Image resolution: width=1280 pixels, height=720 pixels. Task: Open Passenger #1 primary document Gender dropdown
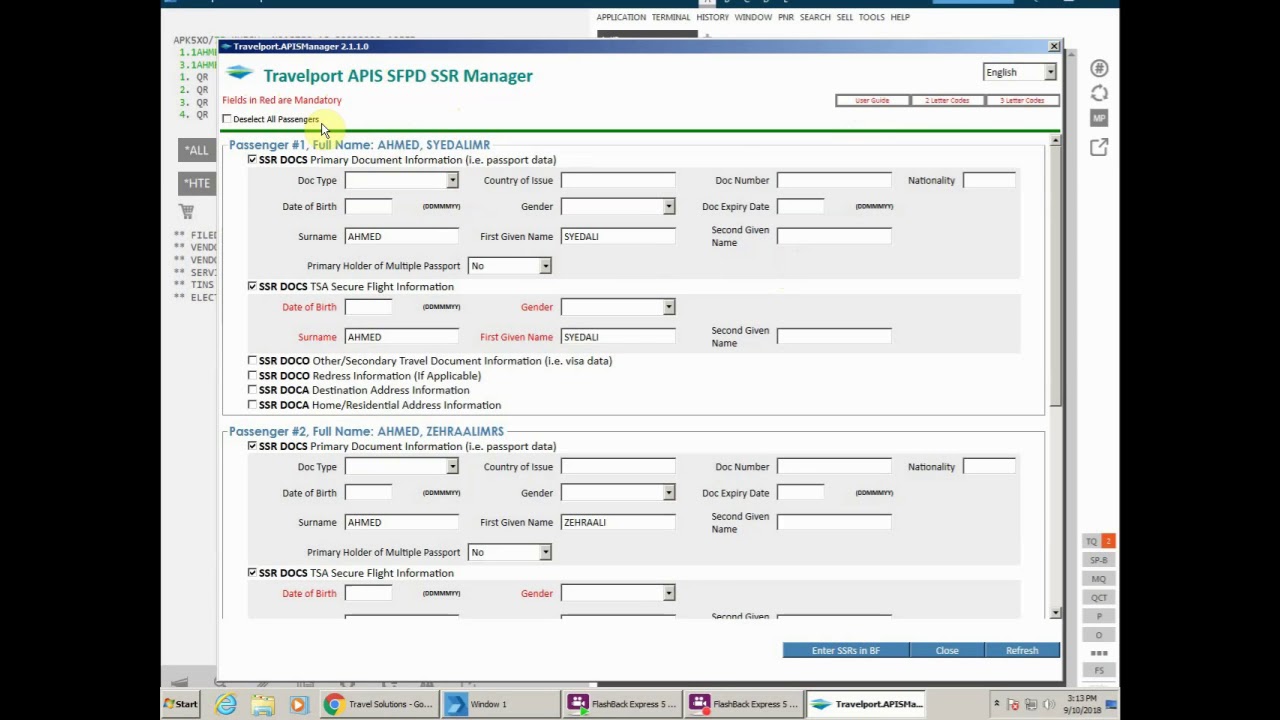(x=618, y=206)
